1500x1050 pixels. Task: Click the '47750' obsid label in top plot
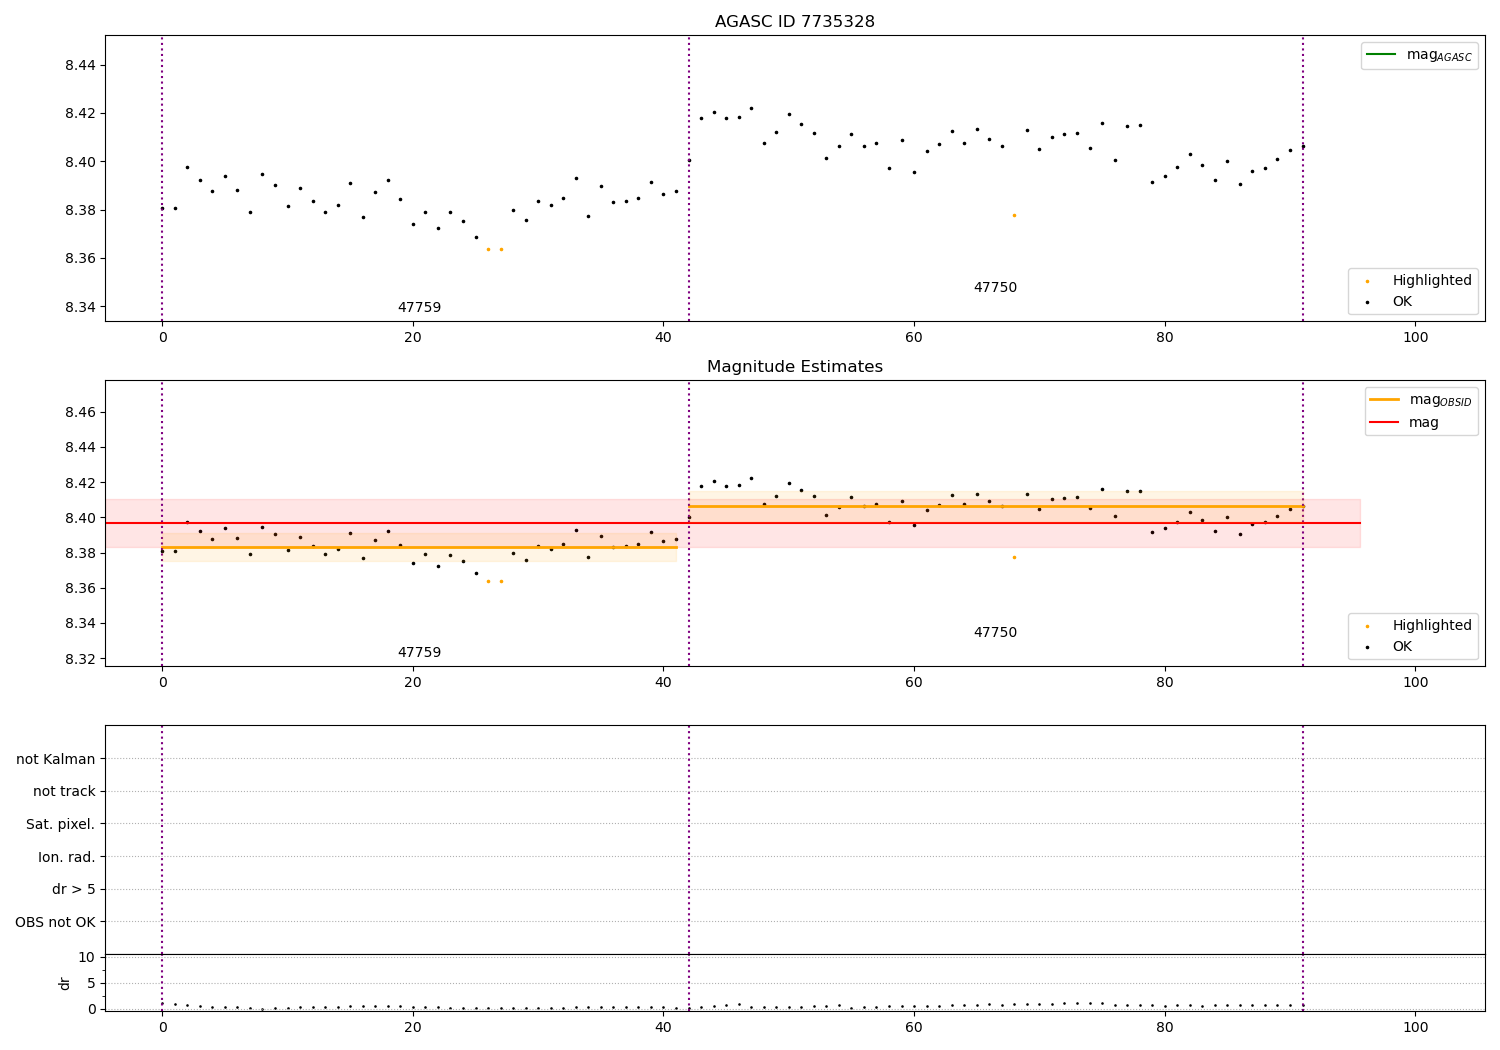pyautogui.click(x=995, y=288)
